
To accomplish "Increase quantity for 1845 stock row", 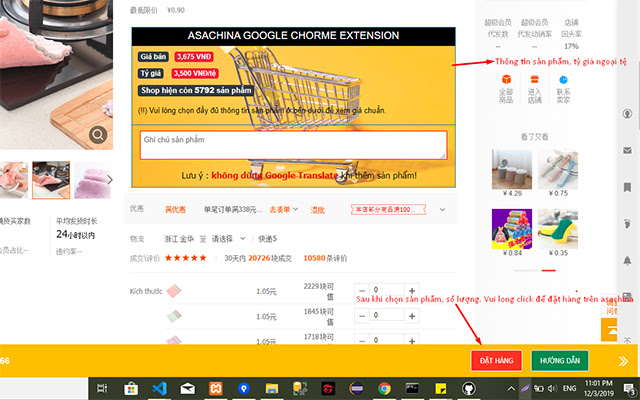I will click(x=412, y=316).
